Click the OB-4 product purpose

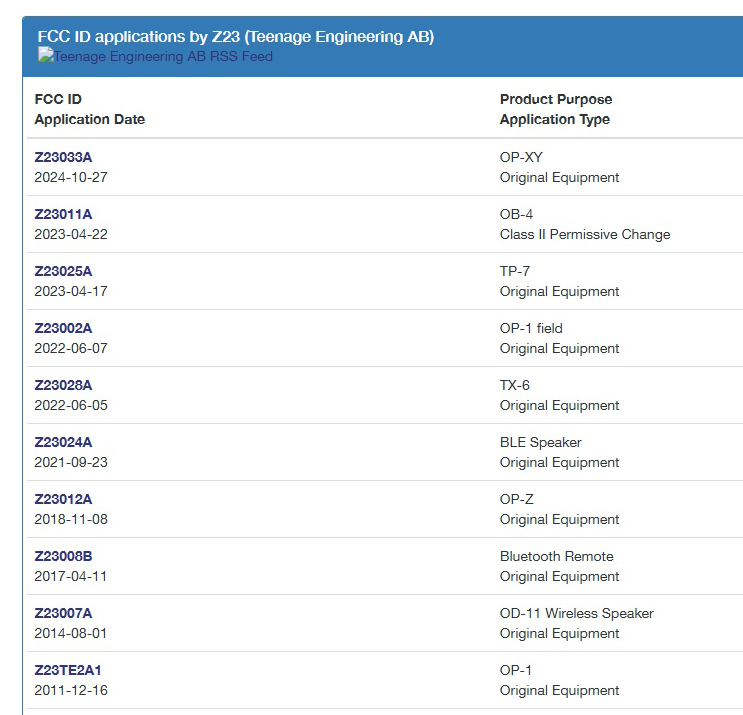(516, 214)
